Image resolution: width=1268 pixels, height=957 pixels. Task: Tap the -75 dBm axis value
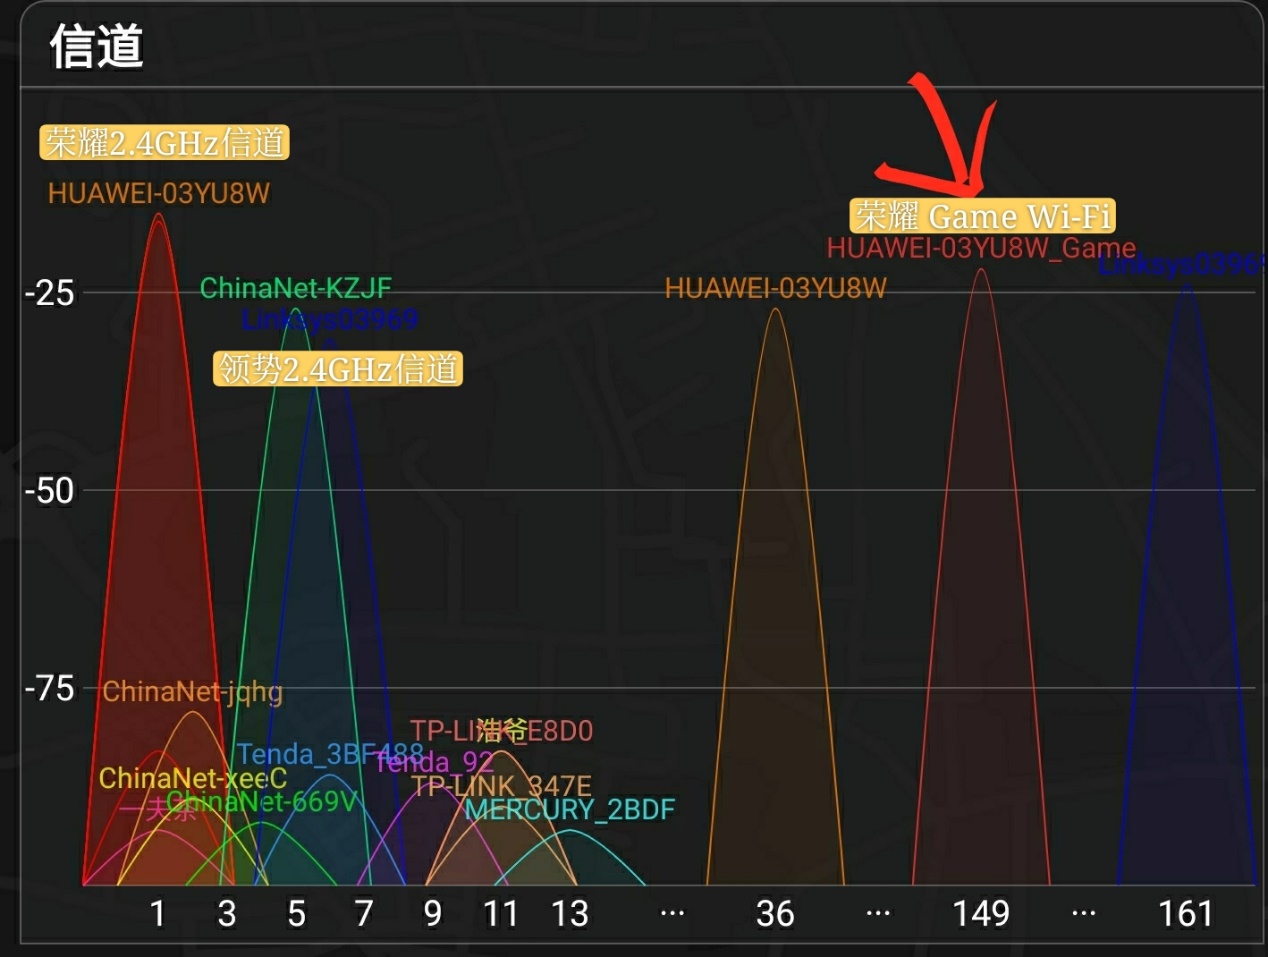tap(49, 688)
